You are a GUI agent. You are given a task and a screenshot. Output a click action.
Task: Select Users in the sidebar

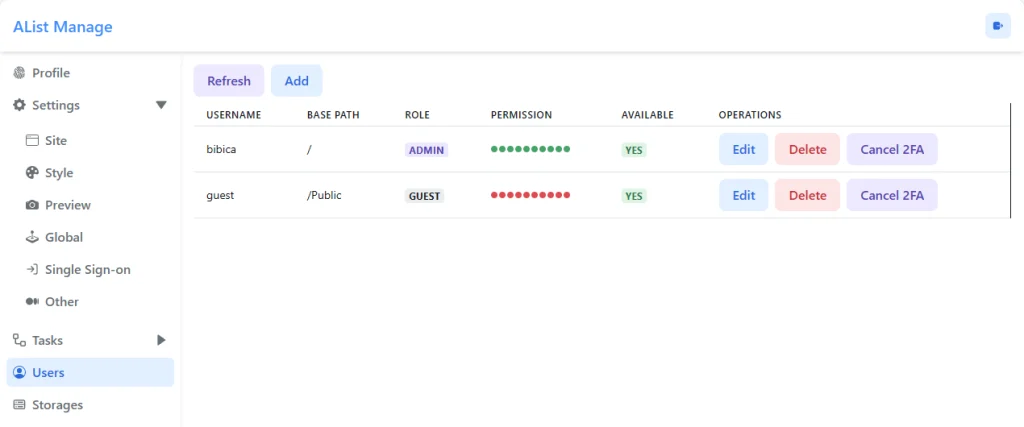pyautogui.click(x=48, y=373)
